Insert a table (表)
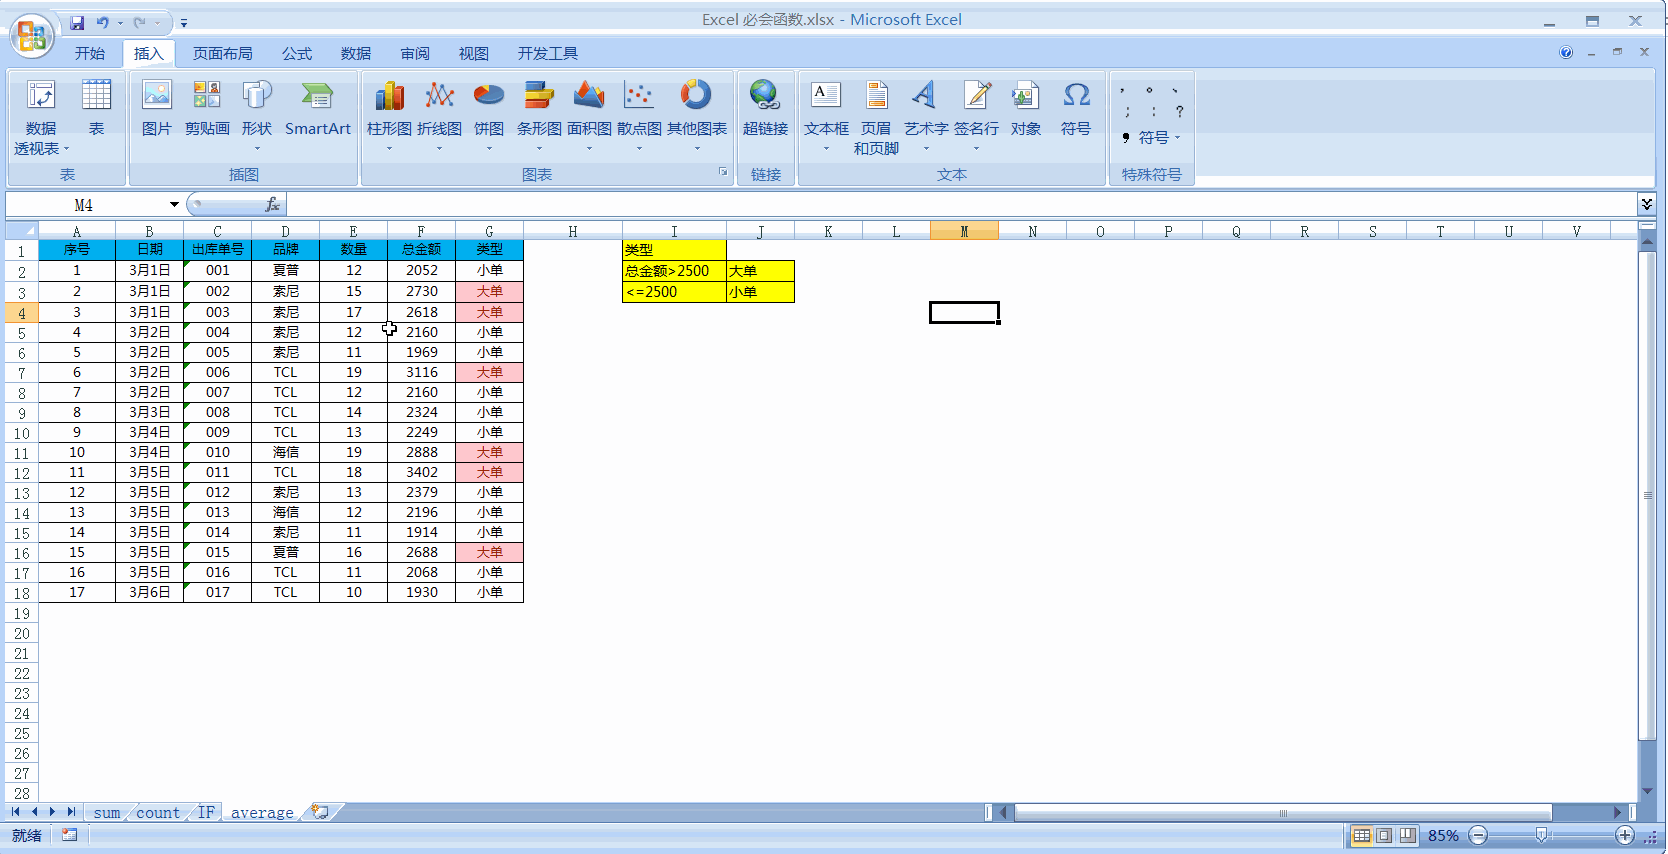 pyautogui.click(x=96, y=108)
